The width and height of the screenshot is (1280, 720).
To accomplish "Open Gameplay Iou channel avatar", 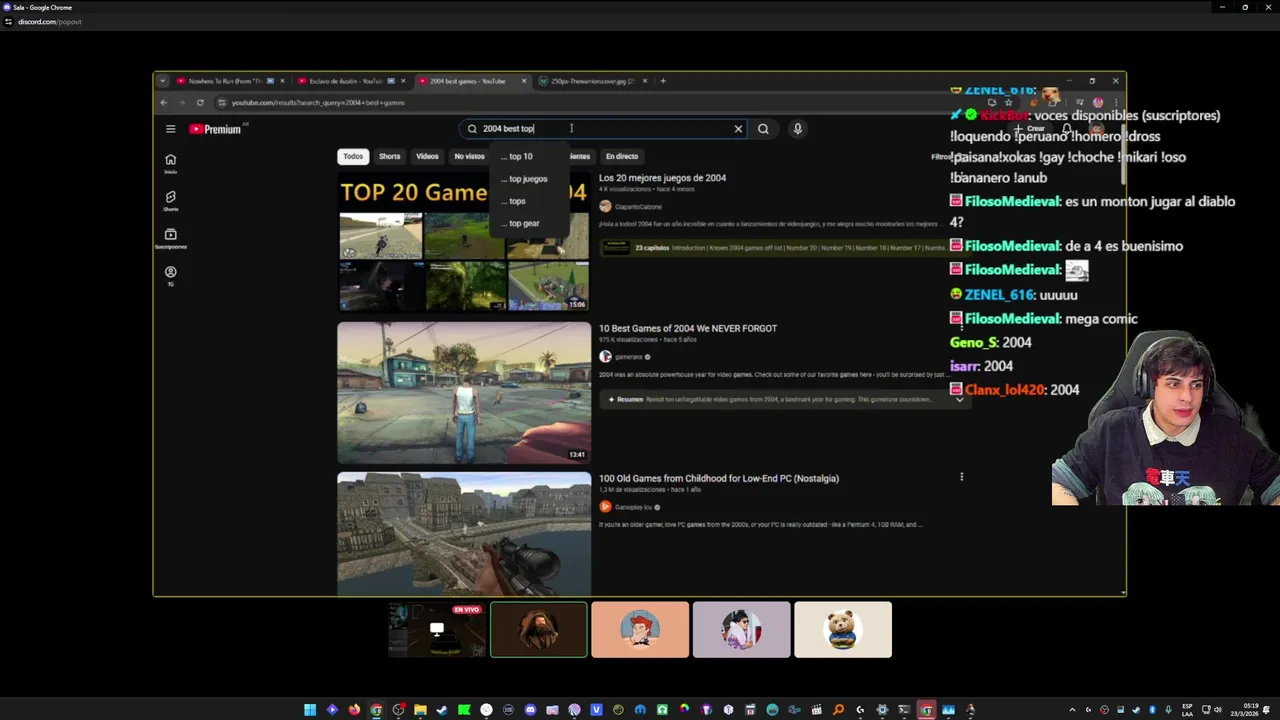I will click(x=605, y=507).
